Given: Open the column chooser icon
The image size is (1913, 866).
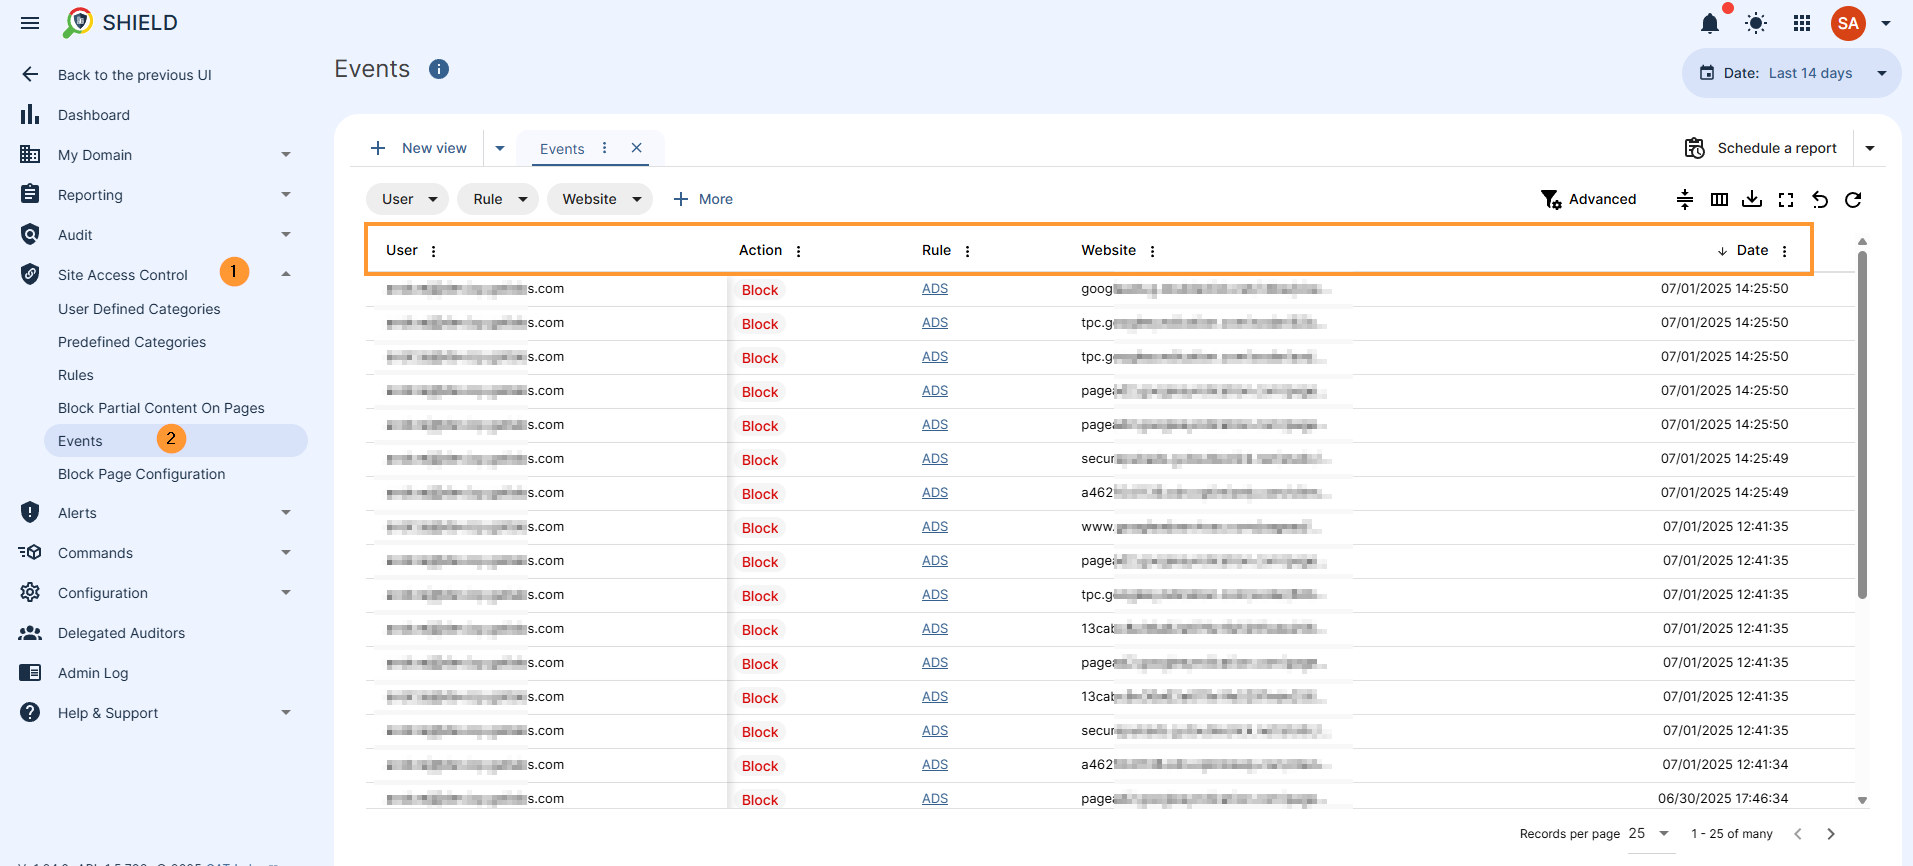Looking at the screenshot, I should point(1719,199).
